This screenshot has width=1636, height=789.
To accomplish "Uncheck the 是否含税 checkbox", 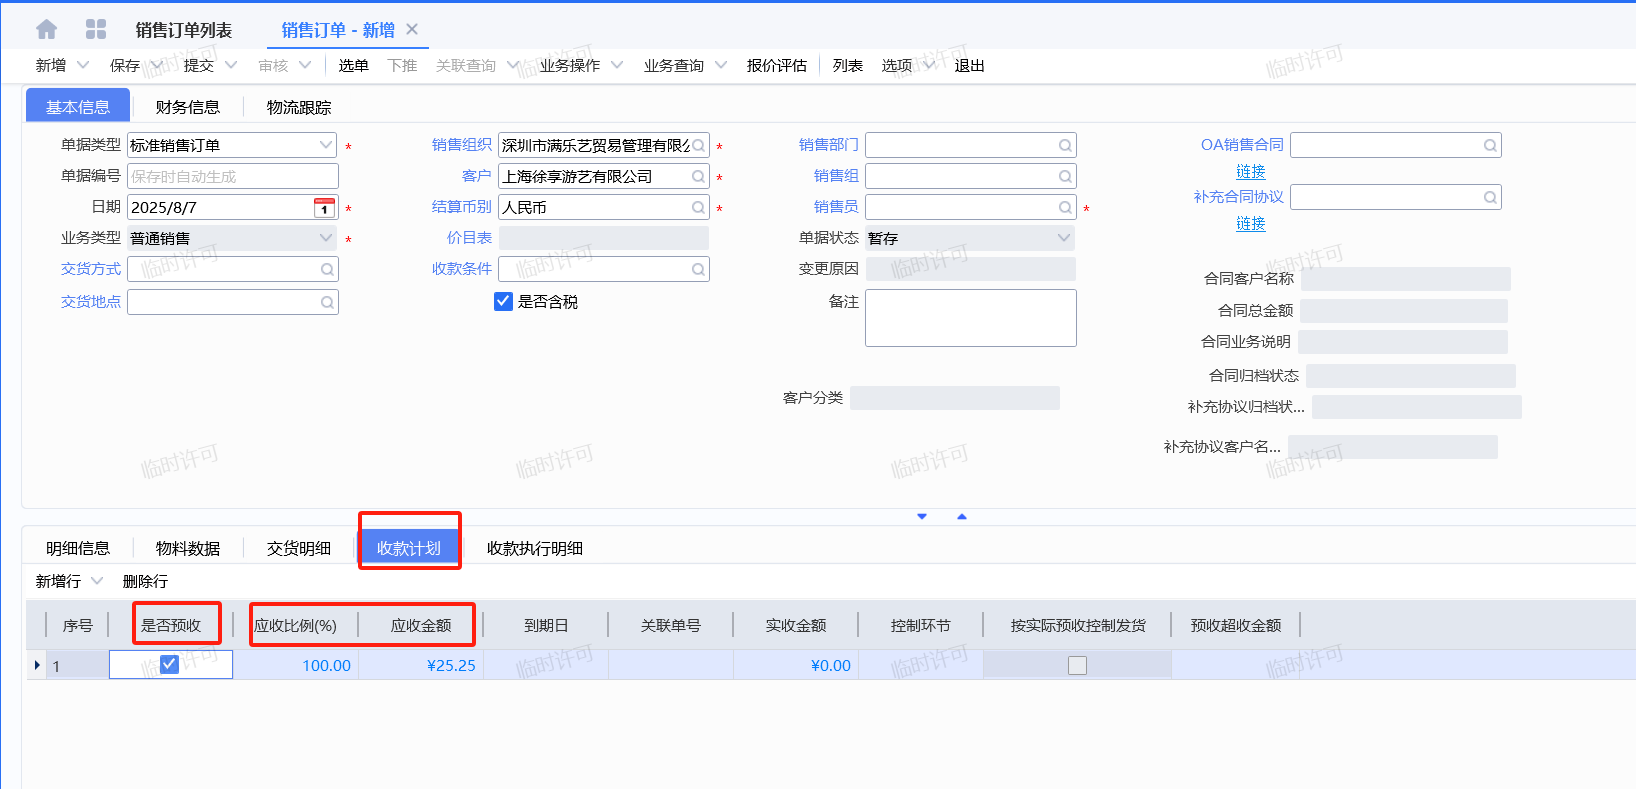I will tap(504, 302).
